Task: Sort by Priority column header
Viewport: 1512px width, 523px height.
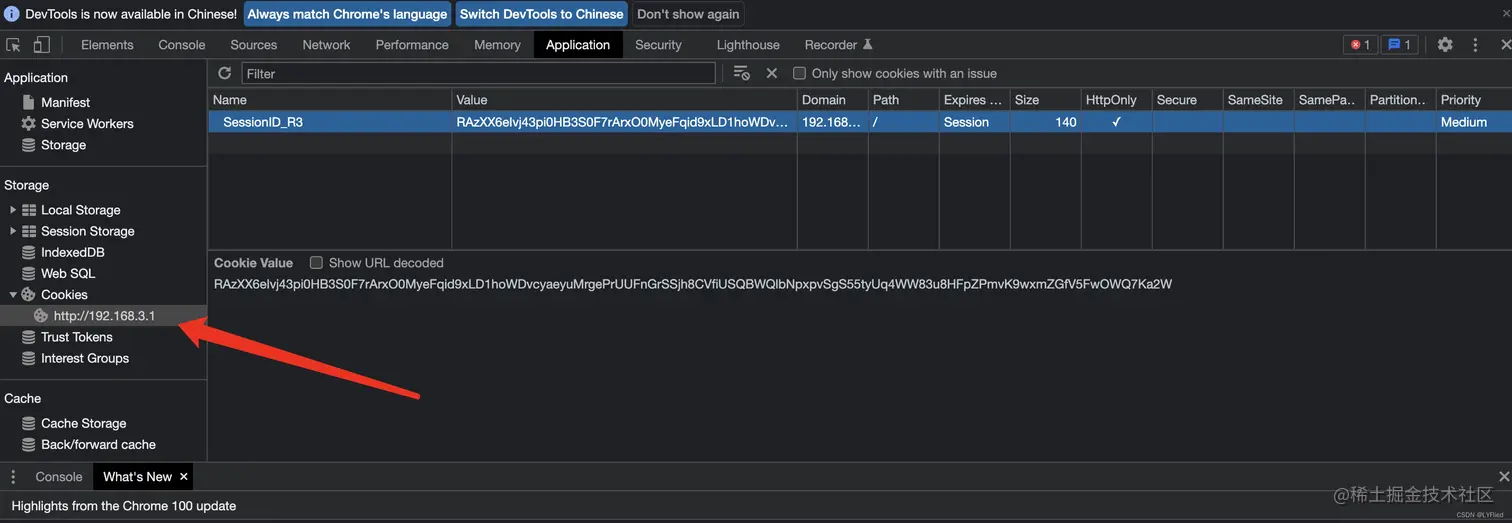Action: click(x=1473, y=100)
